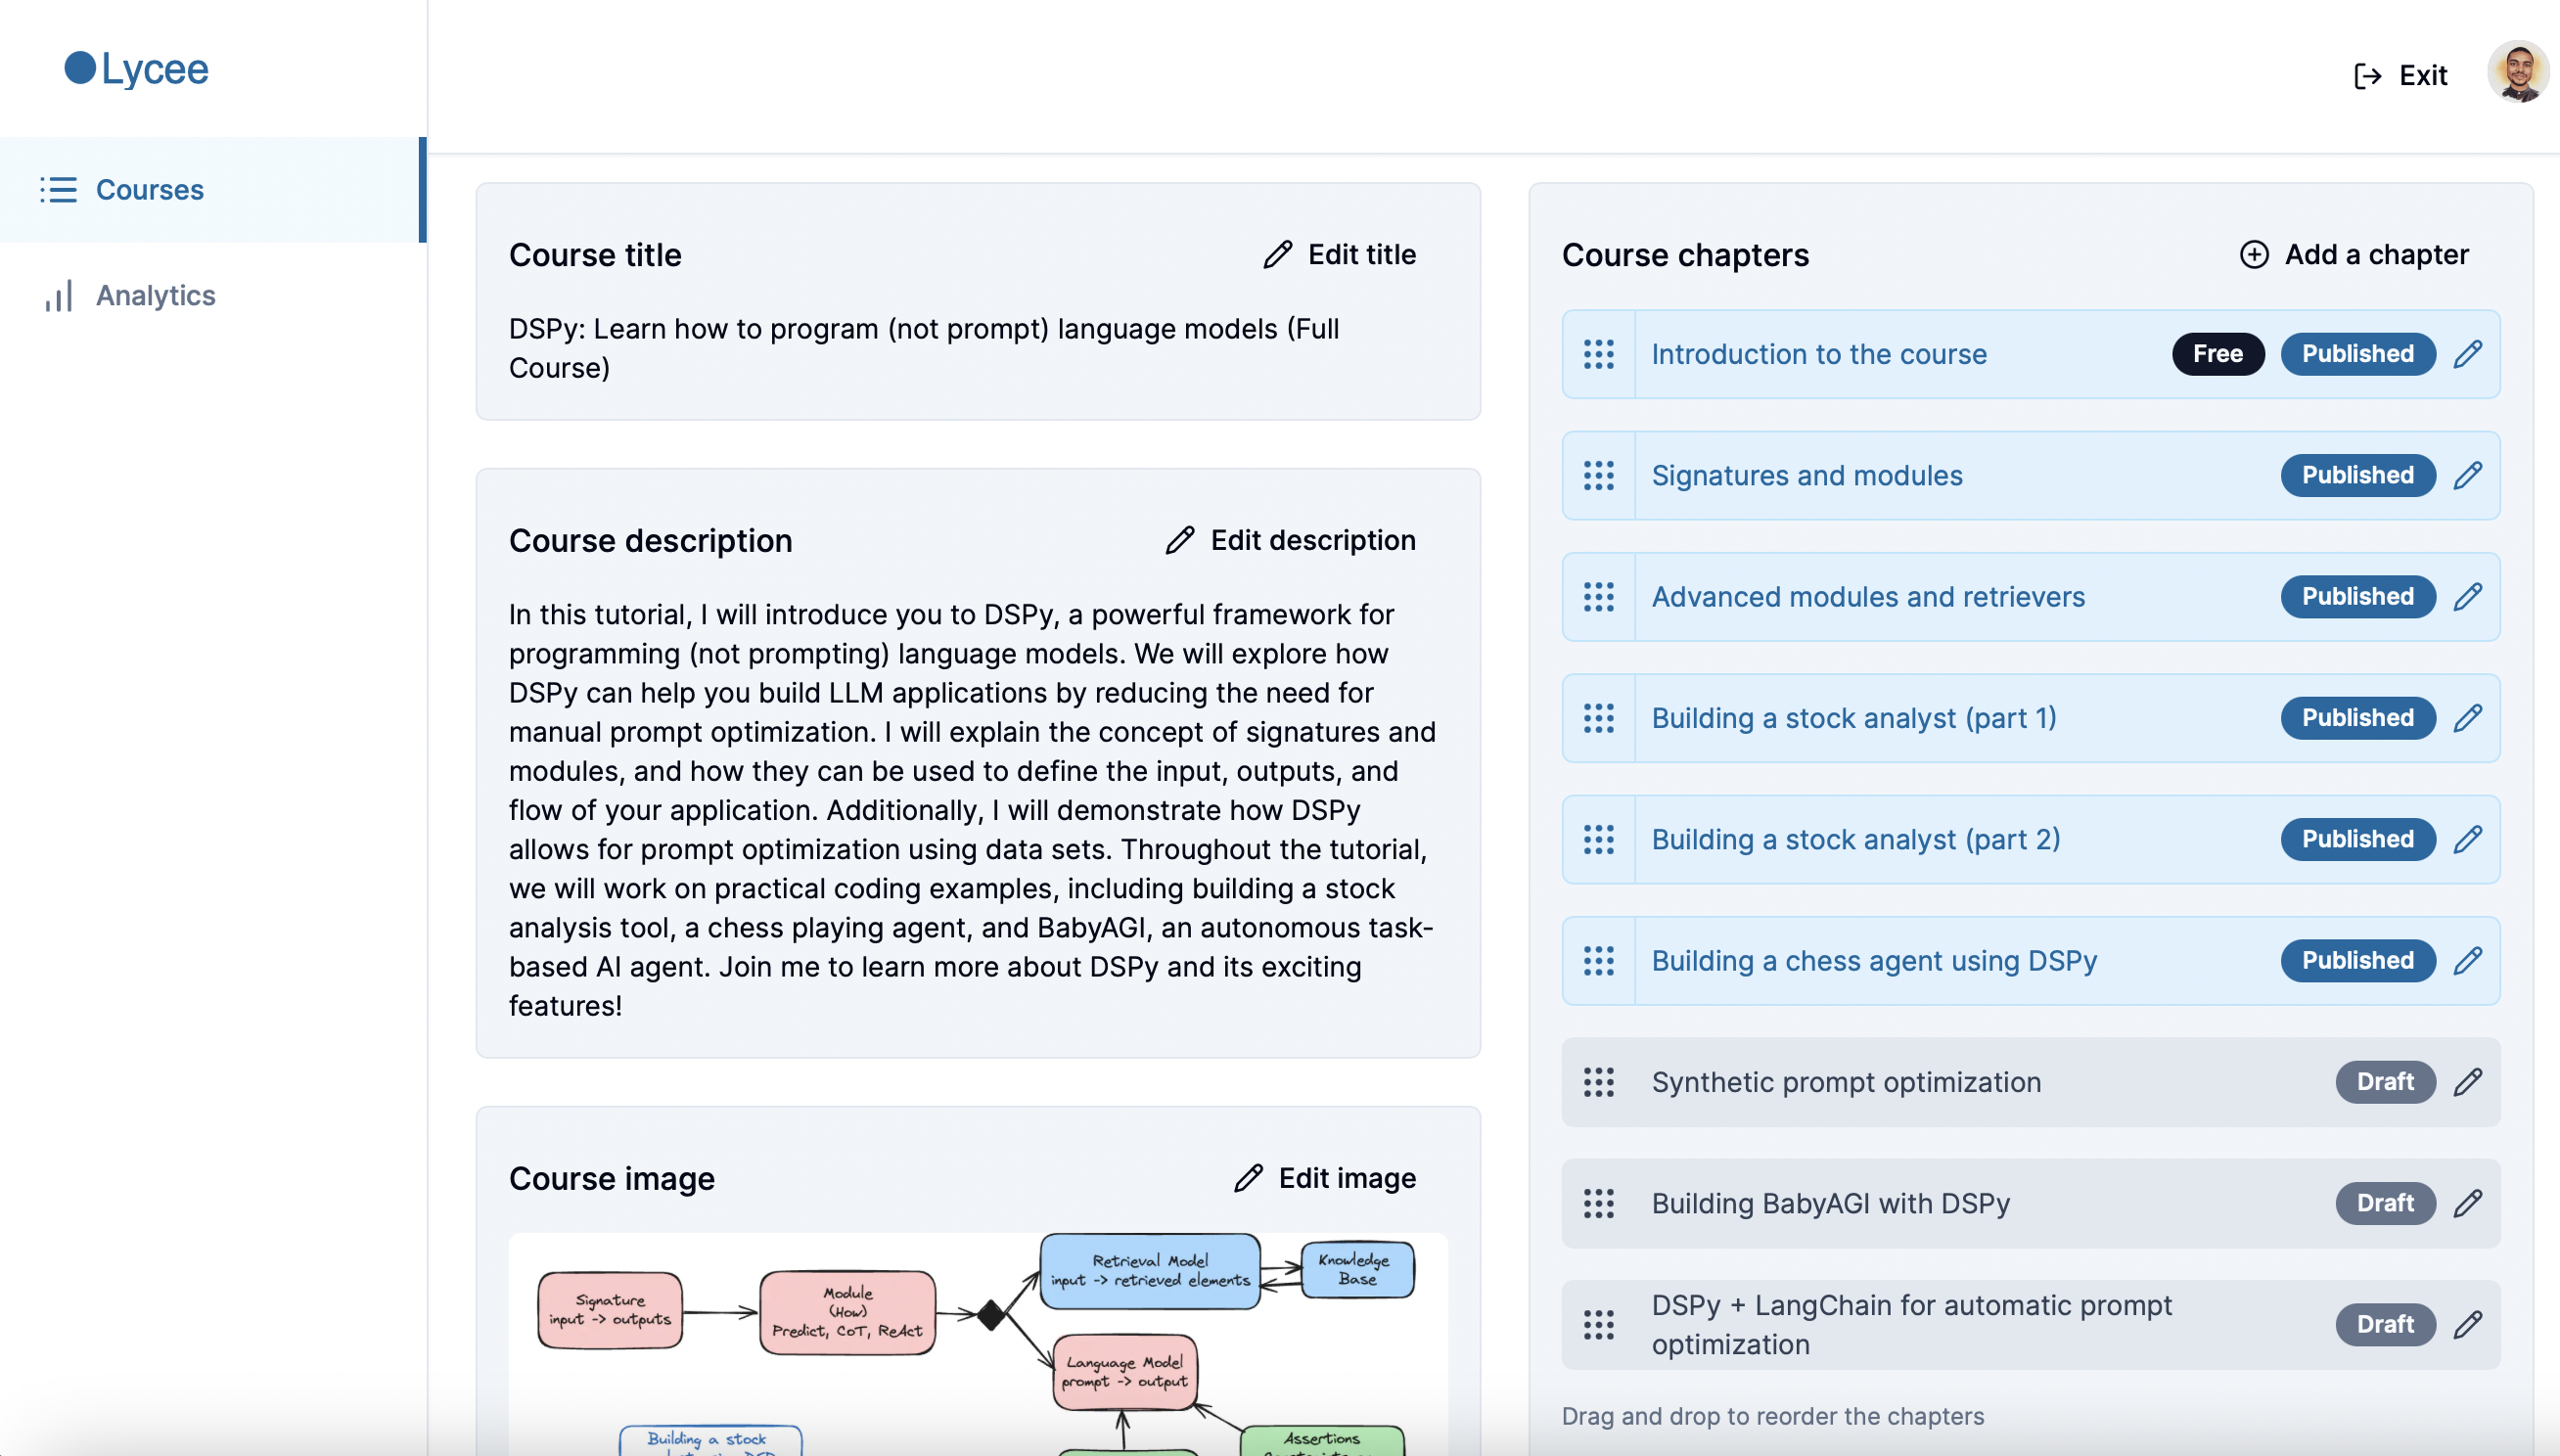Click pencil icon for Introduction to the course
The image size is (2560, 1456).
coord(2467,354)
